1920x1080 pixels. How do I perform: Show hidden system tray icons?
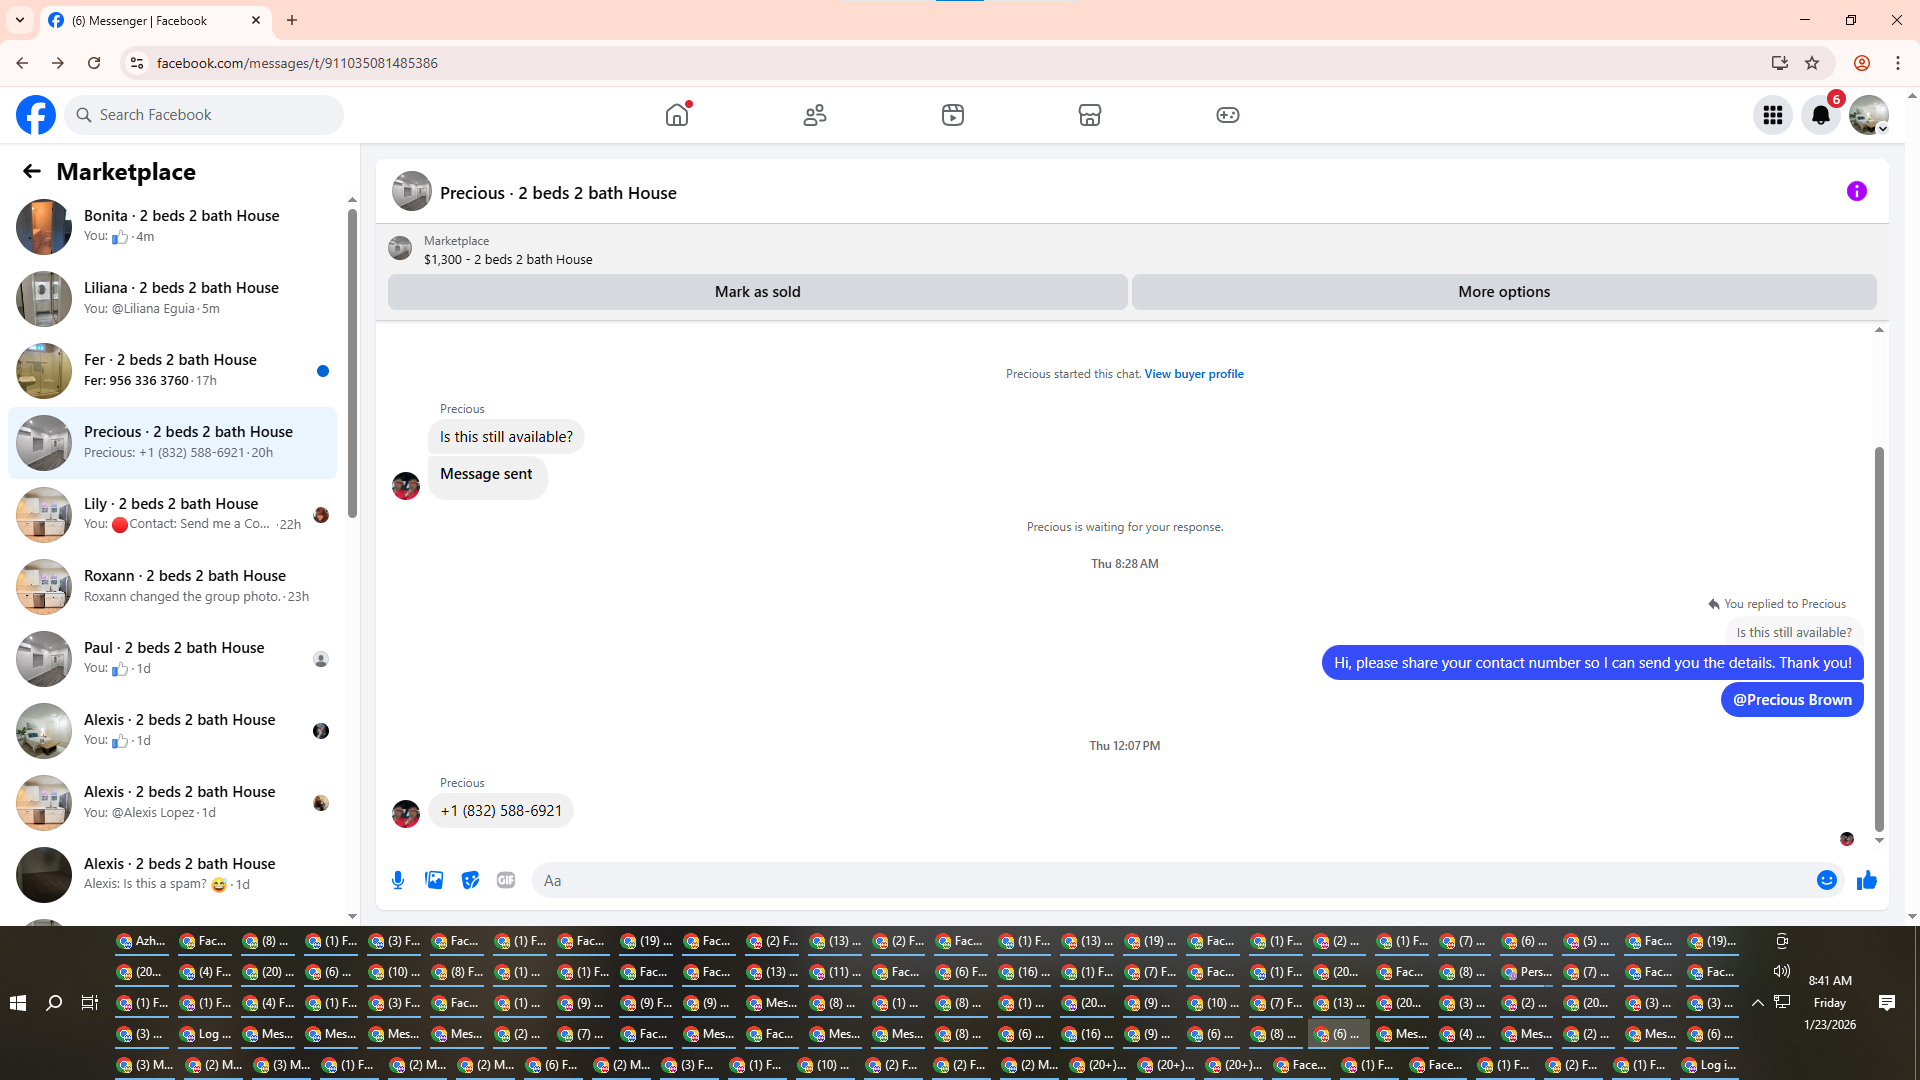pyautogui.click(x=1757, y=1002)
